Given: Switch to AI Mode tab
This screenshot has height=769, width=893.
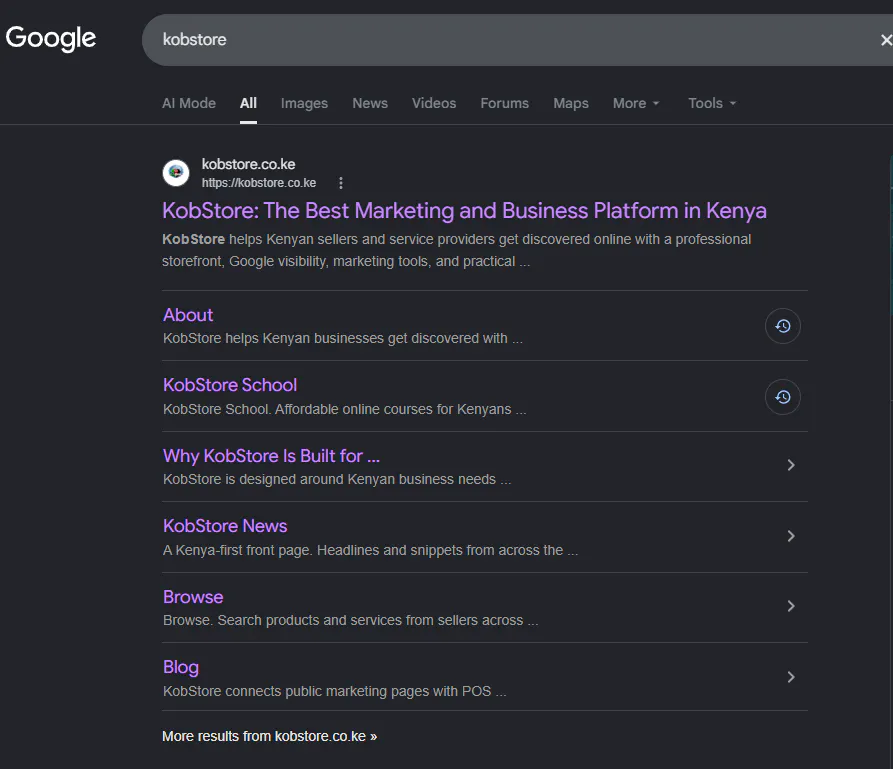Looking at the screenshot, I should [189, 103].
